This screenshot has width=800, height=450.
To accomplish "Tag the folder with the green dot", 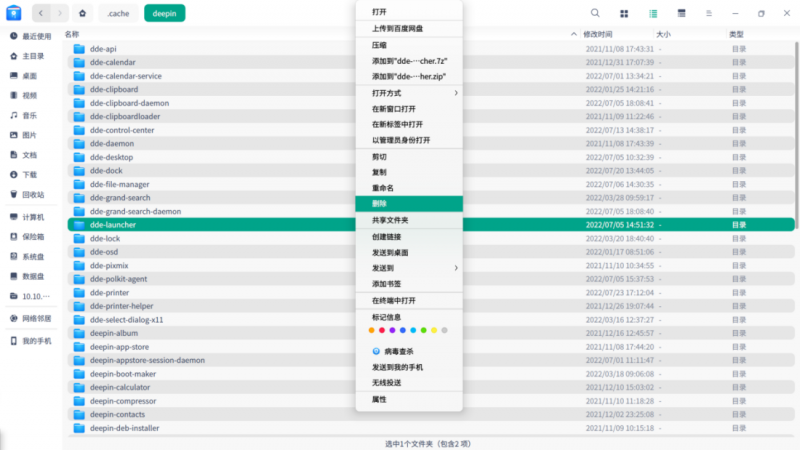I will (x=423, y=331).
